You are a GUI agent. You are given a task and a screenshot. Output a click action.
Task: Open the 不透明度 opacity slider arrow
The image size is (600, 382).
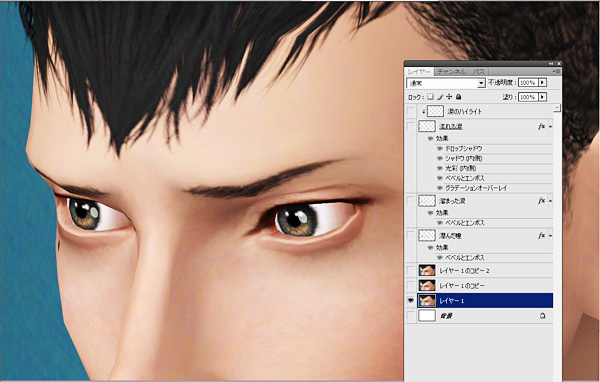(x=543, y=82)
